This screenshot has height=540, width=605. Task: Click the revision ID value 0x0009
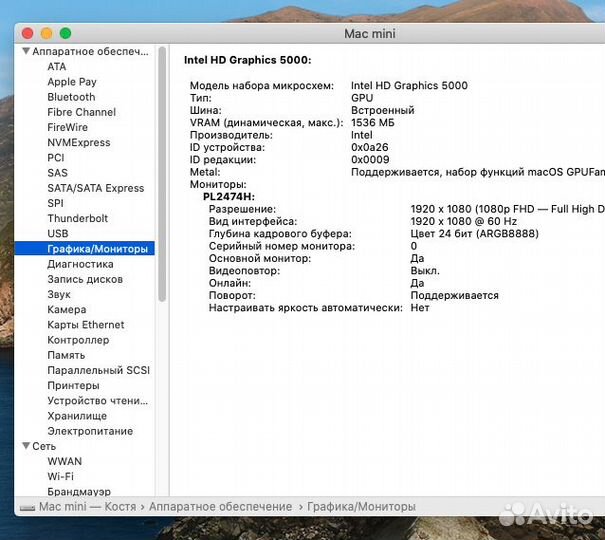point(370,159)
